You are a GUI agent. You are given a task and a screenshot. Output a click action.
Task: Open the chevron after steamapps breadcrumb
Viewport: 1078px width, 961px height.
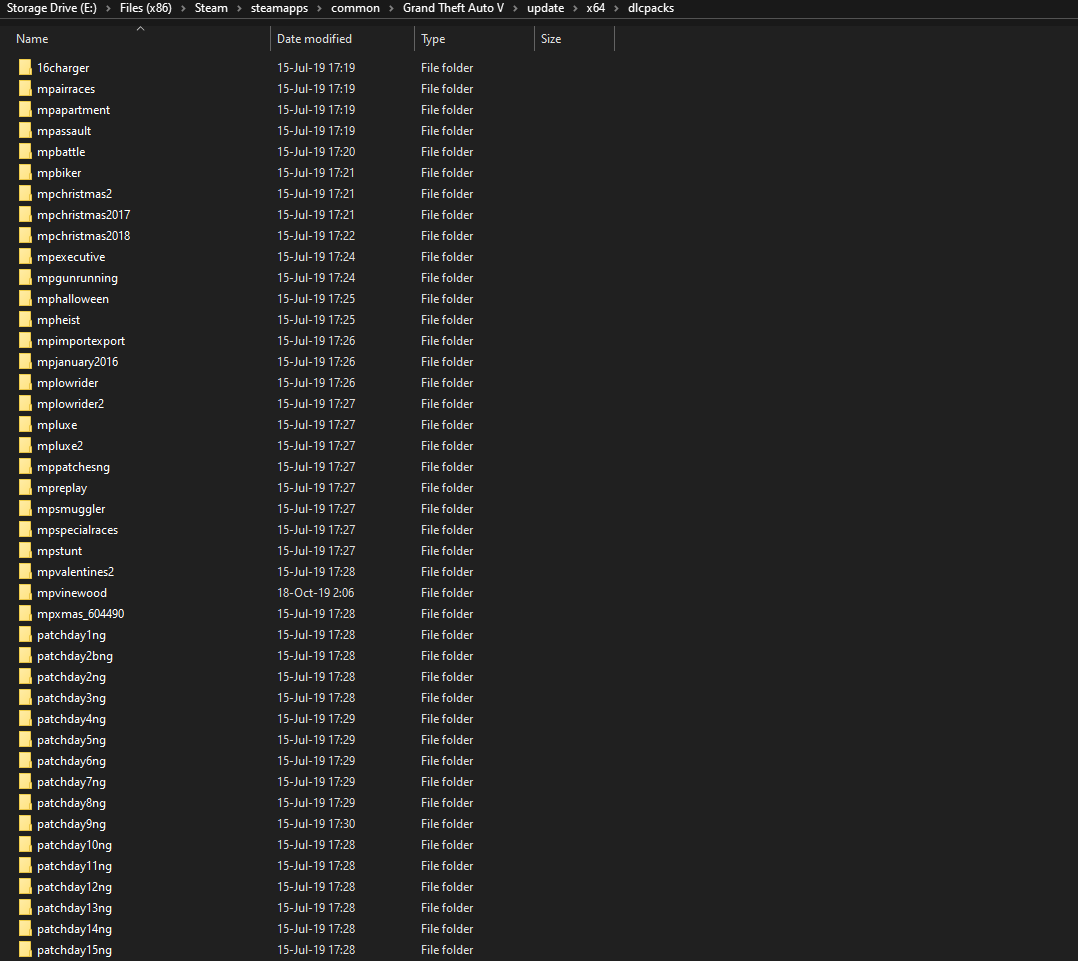320,8
